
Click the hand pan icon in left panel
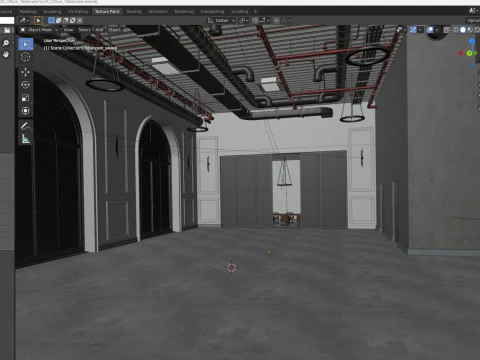point(6,54)
